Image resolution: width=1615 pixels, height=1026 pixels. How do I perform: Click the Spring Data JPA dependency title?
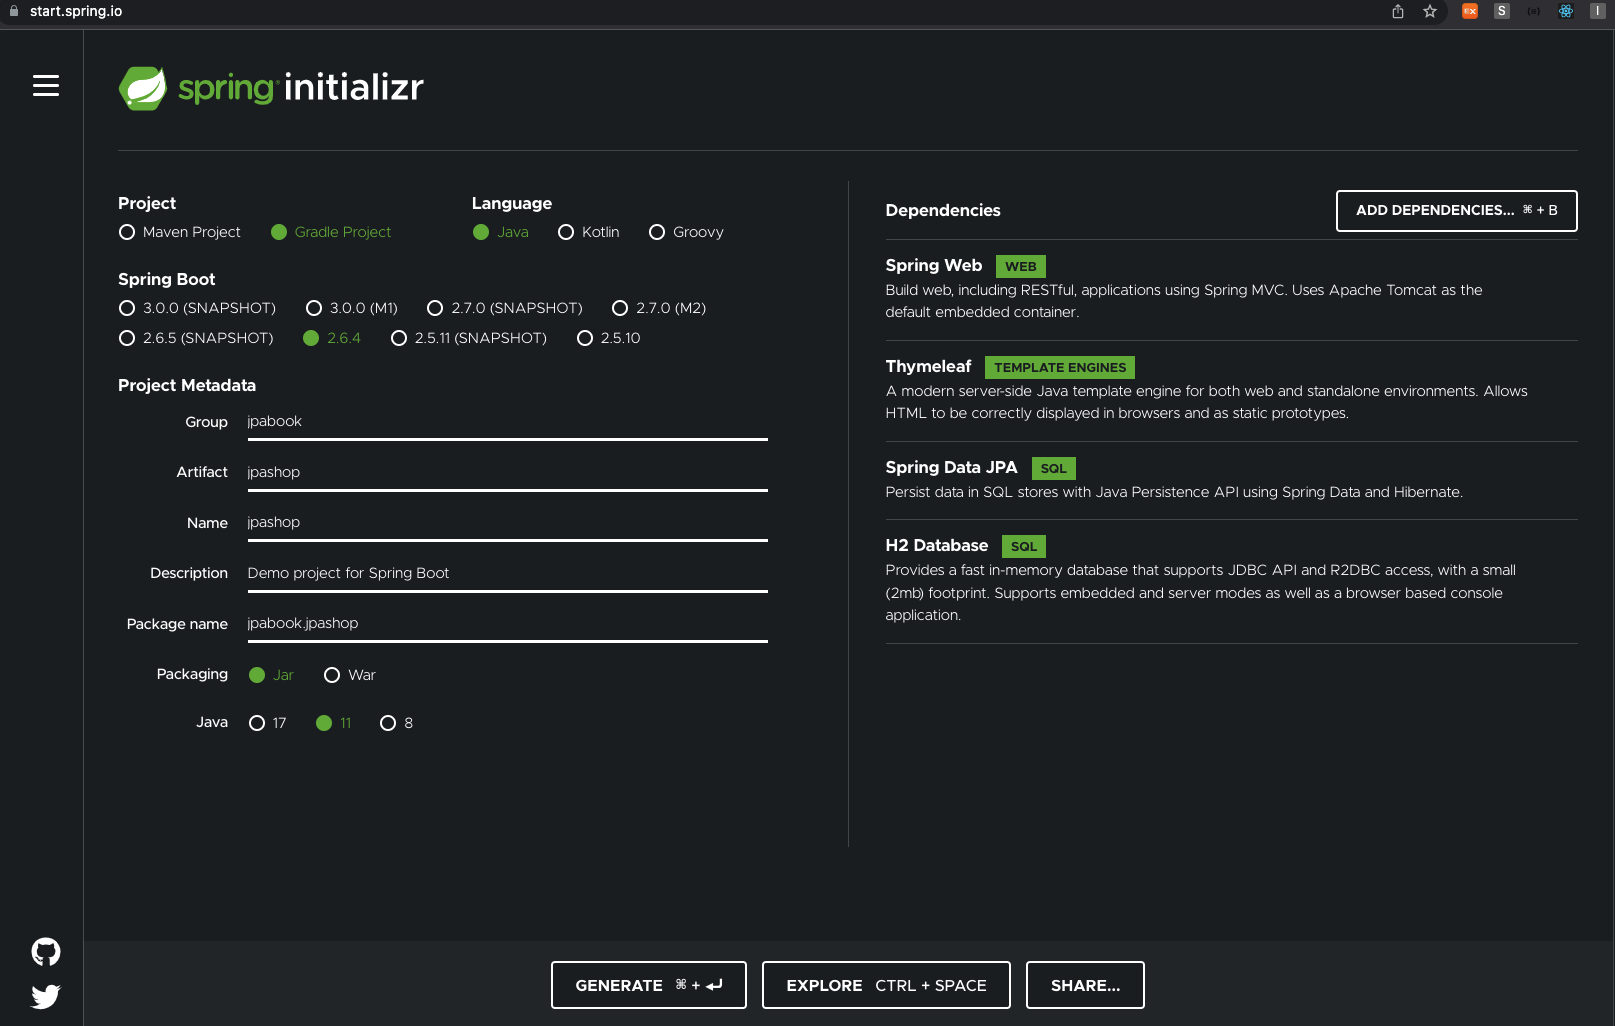click(x=951, y=467)
